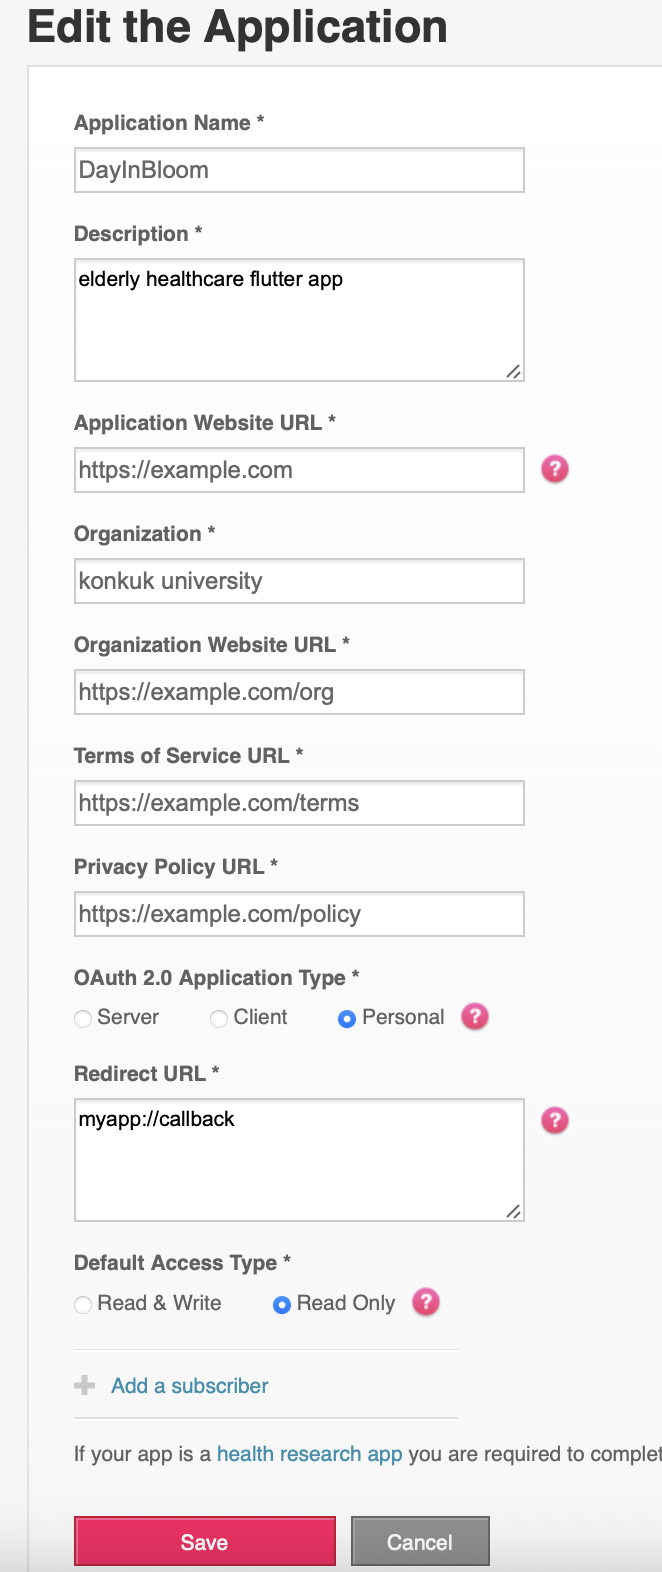Focus the Description text area

tap(299, 320)
